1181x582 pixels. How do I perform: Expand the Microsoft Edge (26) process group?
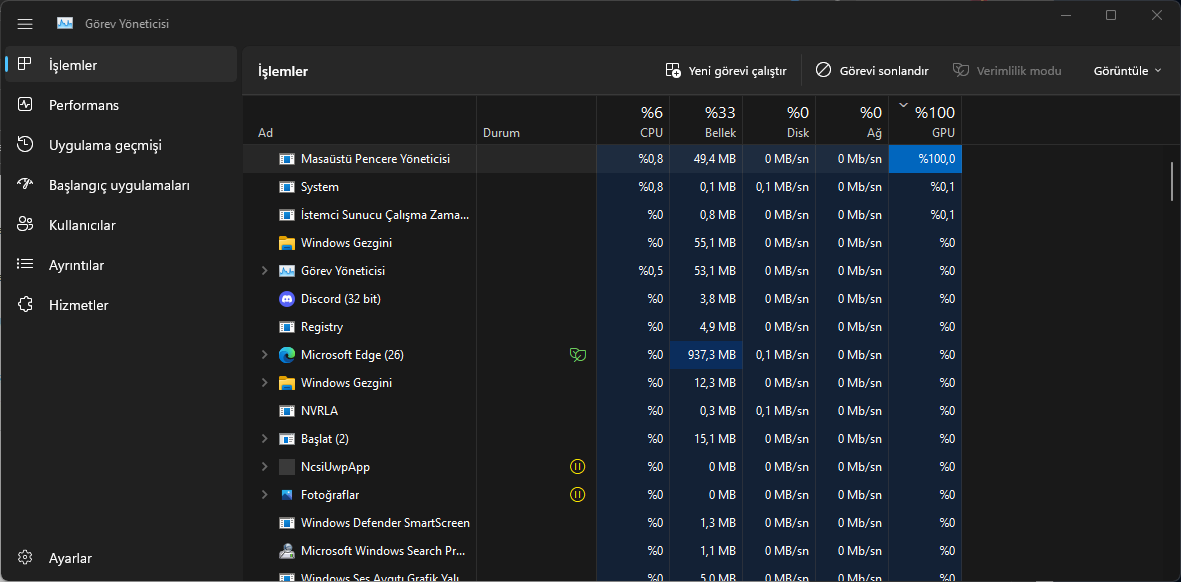tap(264, 355)
